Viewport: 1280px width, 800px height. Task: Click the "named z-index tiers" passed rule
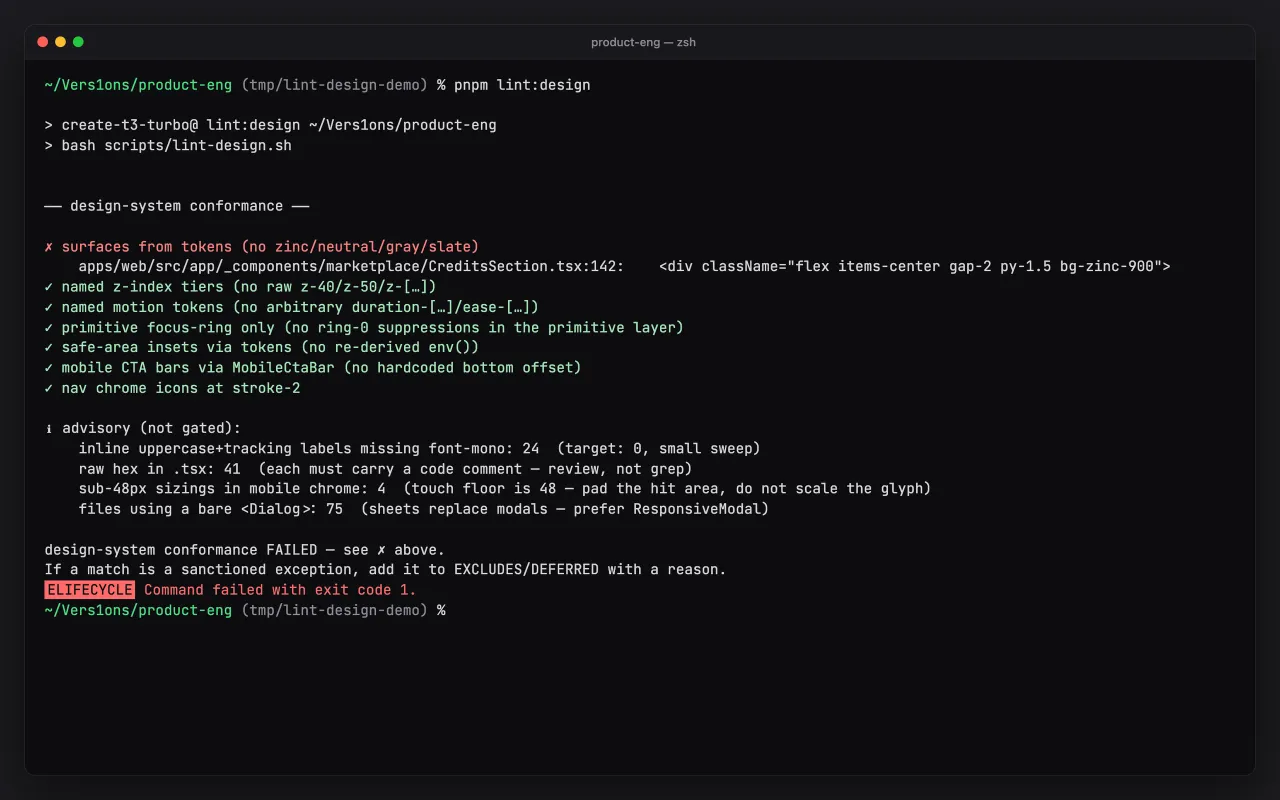[249, 287]
